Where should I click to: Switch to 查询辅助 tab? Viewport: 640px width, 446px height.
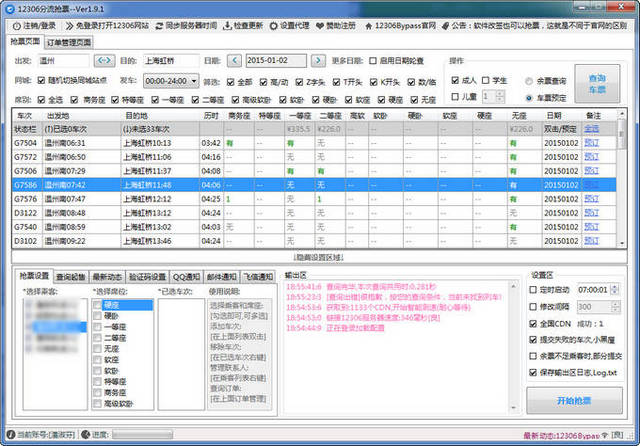coord(71,277)
